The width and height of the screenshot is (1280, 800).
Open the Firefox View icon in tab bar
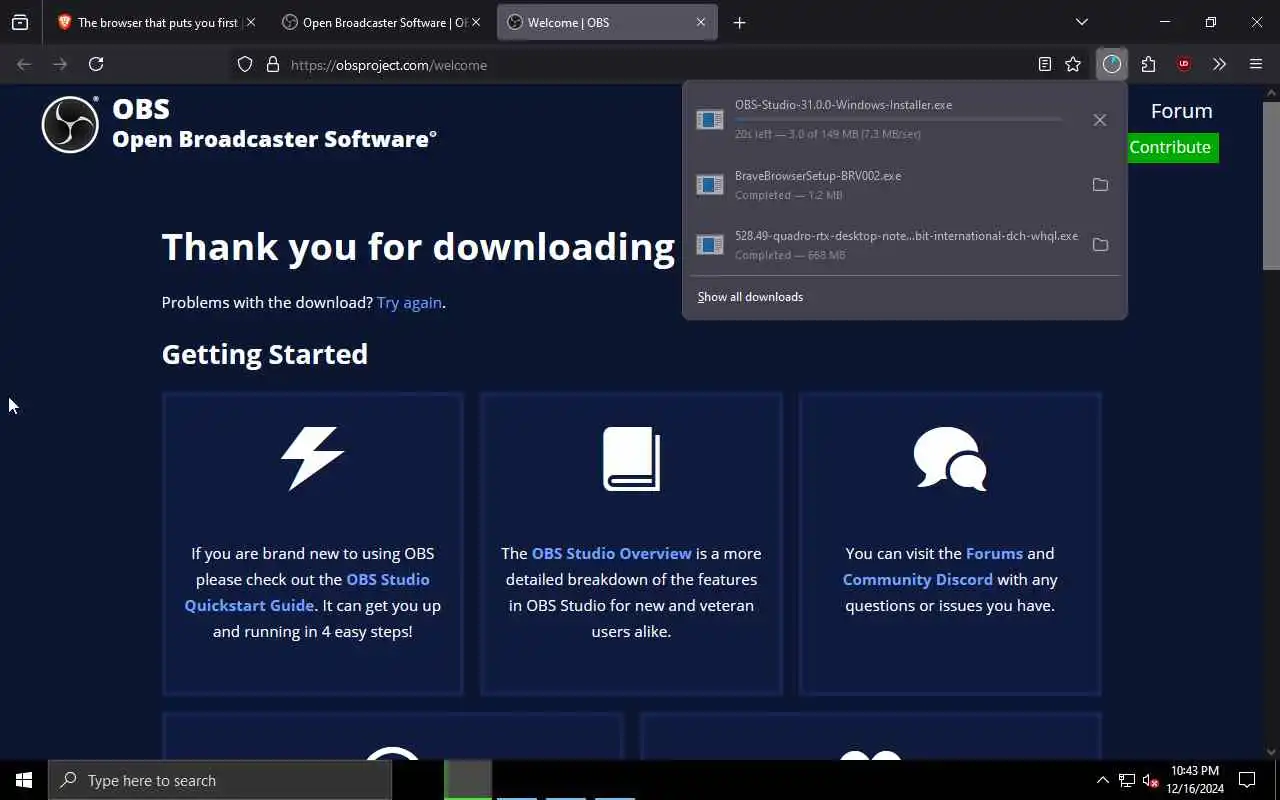pos(20,22)
